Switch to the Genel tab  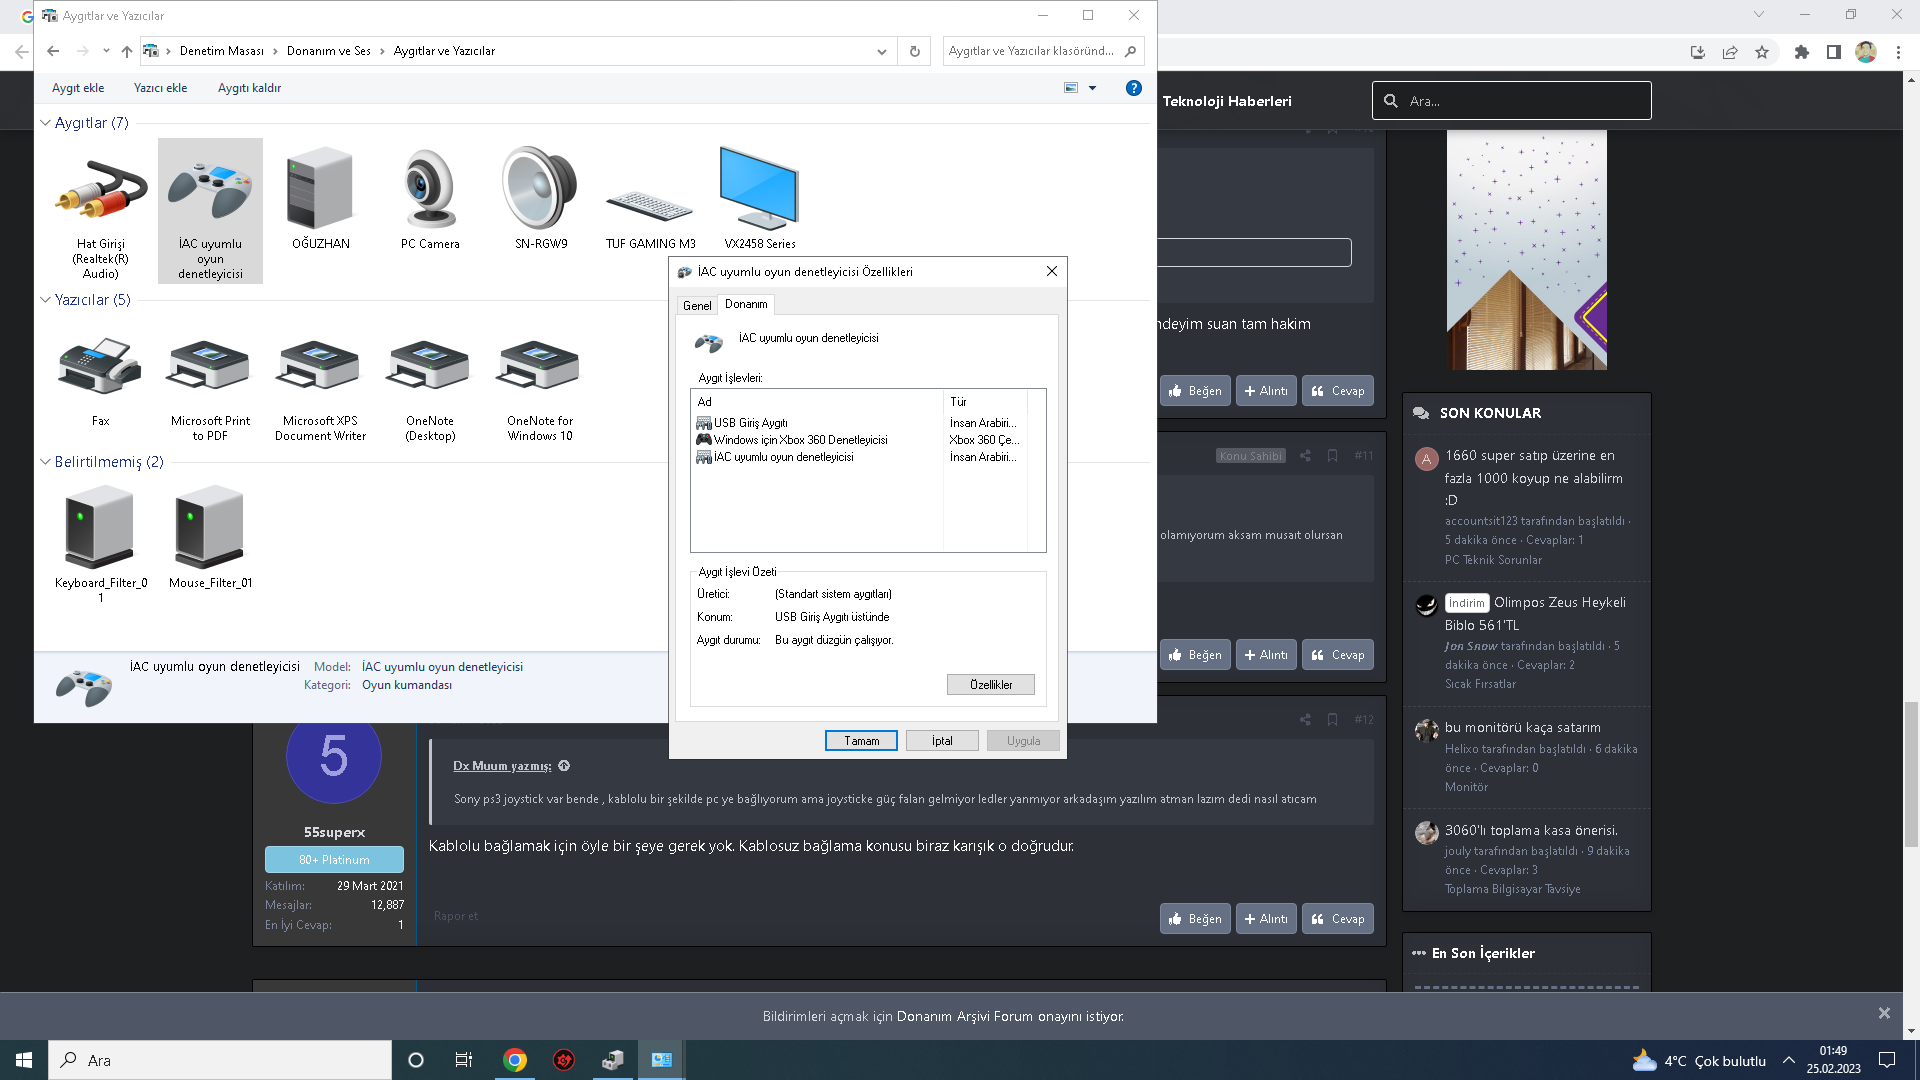(x=697, y=306)
